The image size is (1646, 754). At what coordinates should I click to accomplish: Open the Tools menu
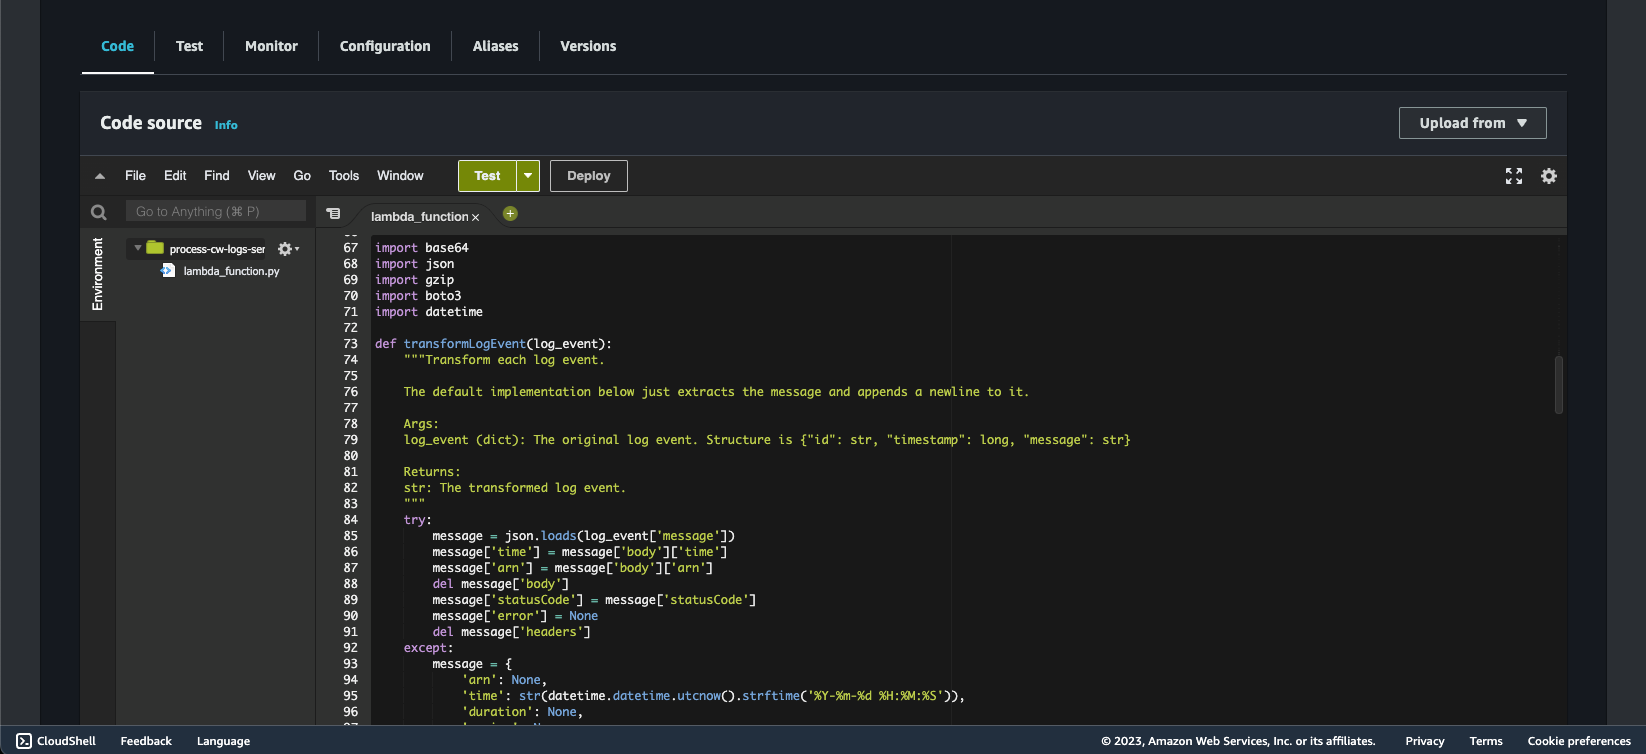click(344, 176)
